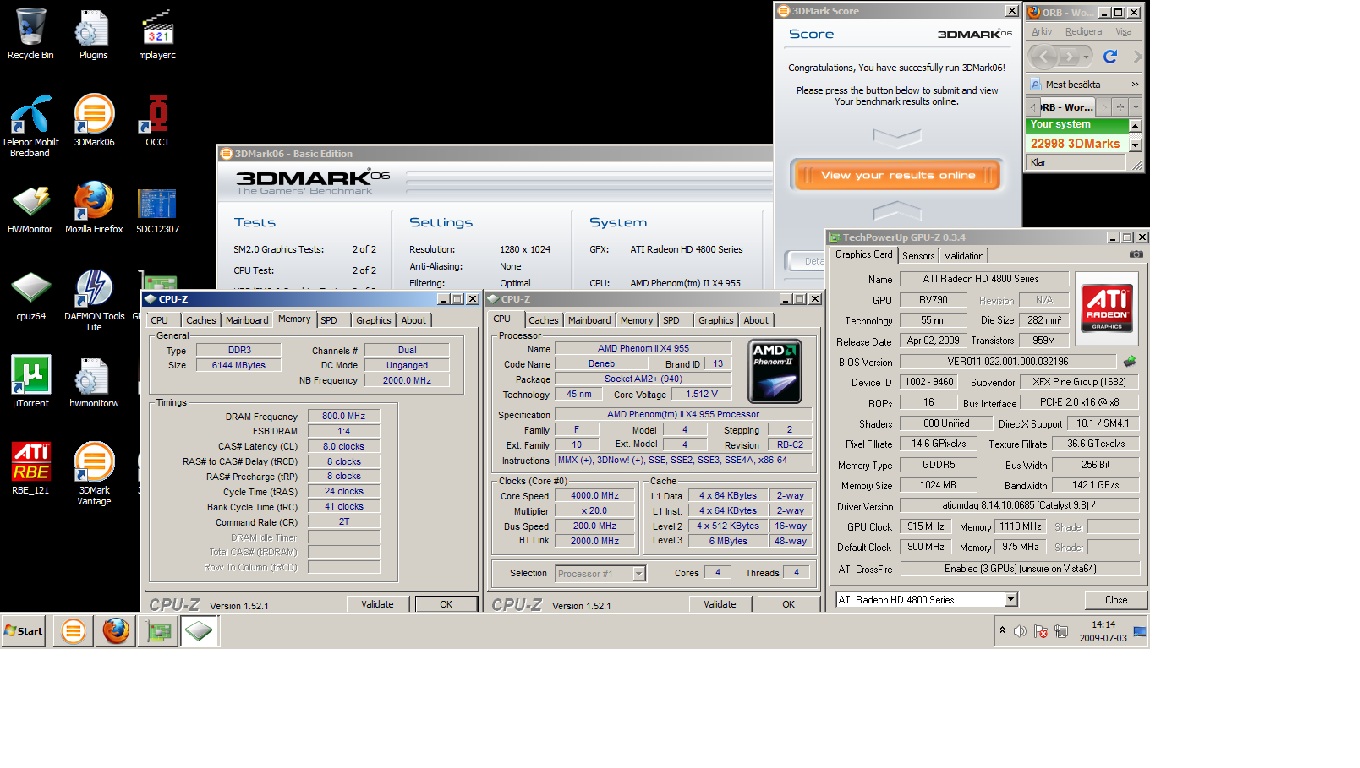Open SPD tab in right CPU-Z
1360x768 pixels.
[x=671, y=320]
